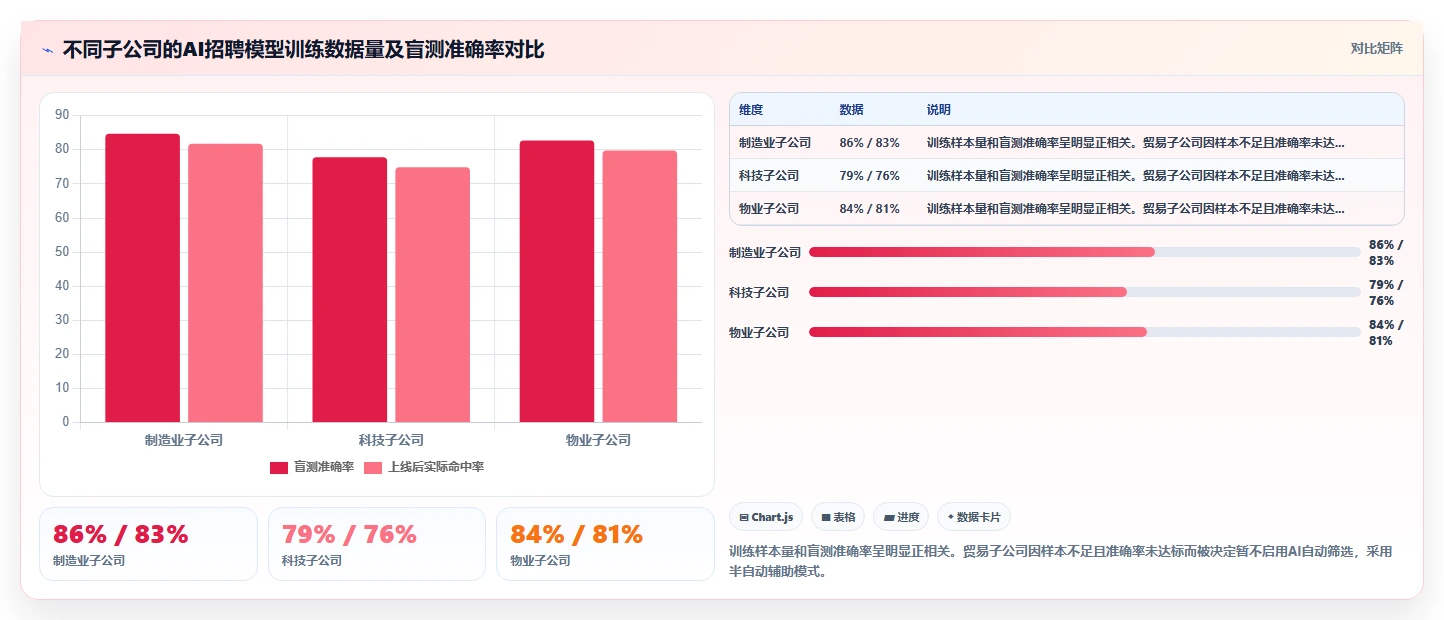Screen dimensions: 1444x620
Task: Click y-axis label 50
Action: [62, 251]
